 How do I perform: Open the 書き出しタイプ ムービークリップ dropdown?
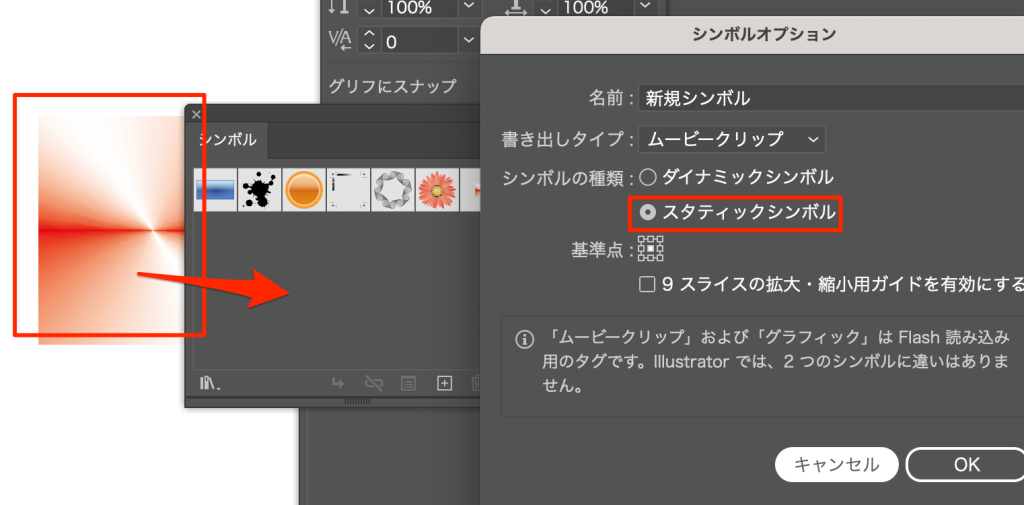point(732,139)
